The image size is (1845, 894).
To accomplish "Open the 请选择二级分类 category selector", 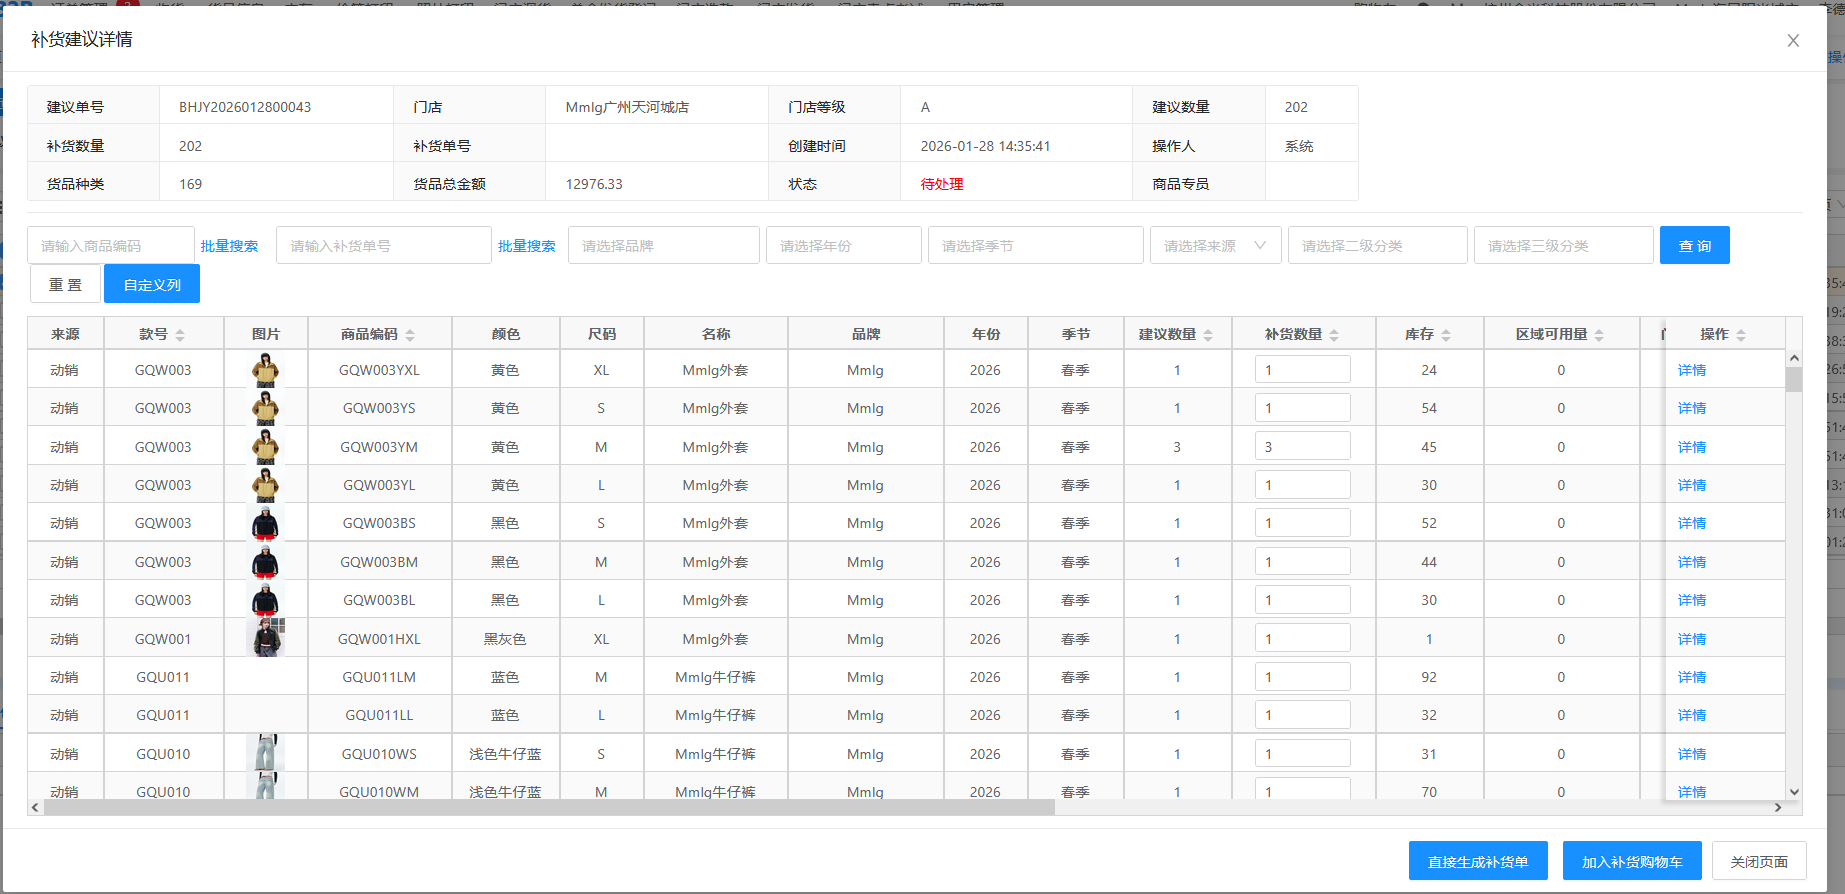I will 1377,246.
